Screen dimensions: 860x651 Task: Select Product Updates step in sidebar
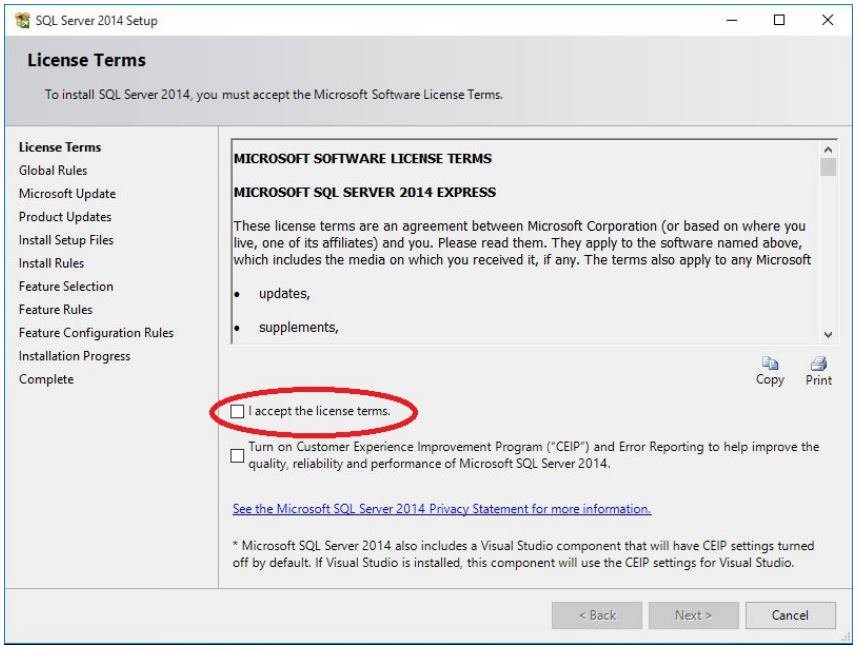click(x=65, y=217)
